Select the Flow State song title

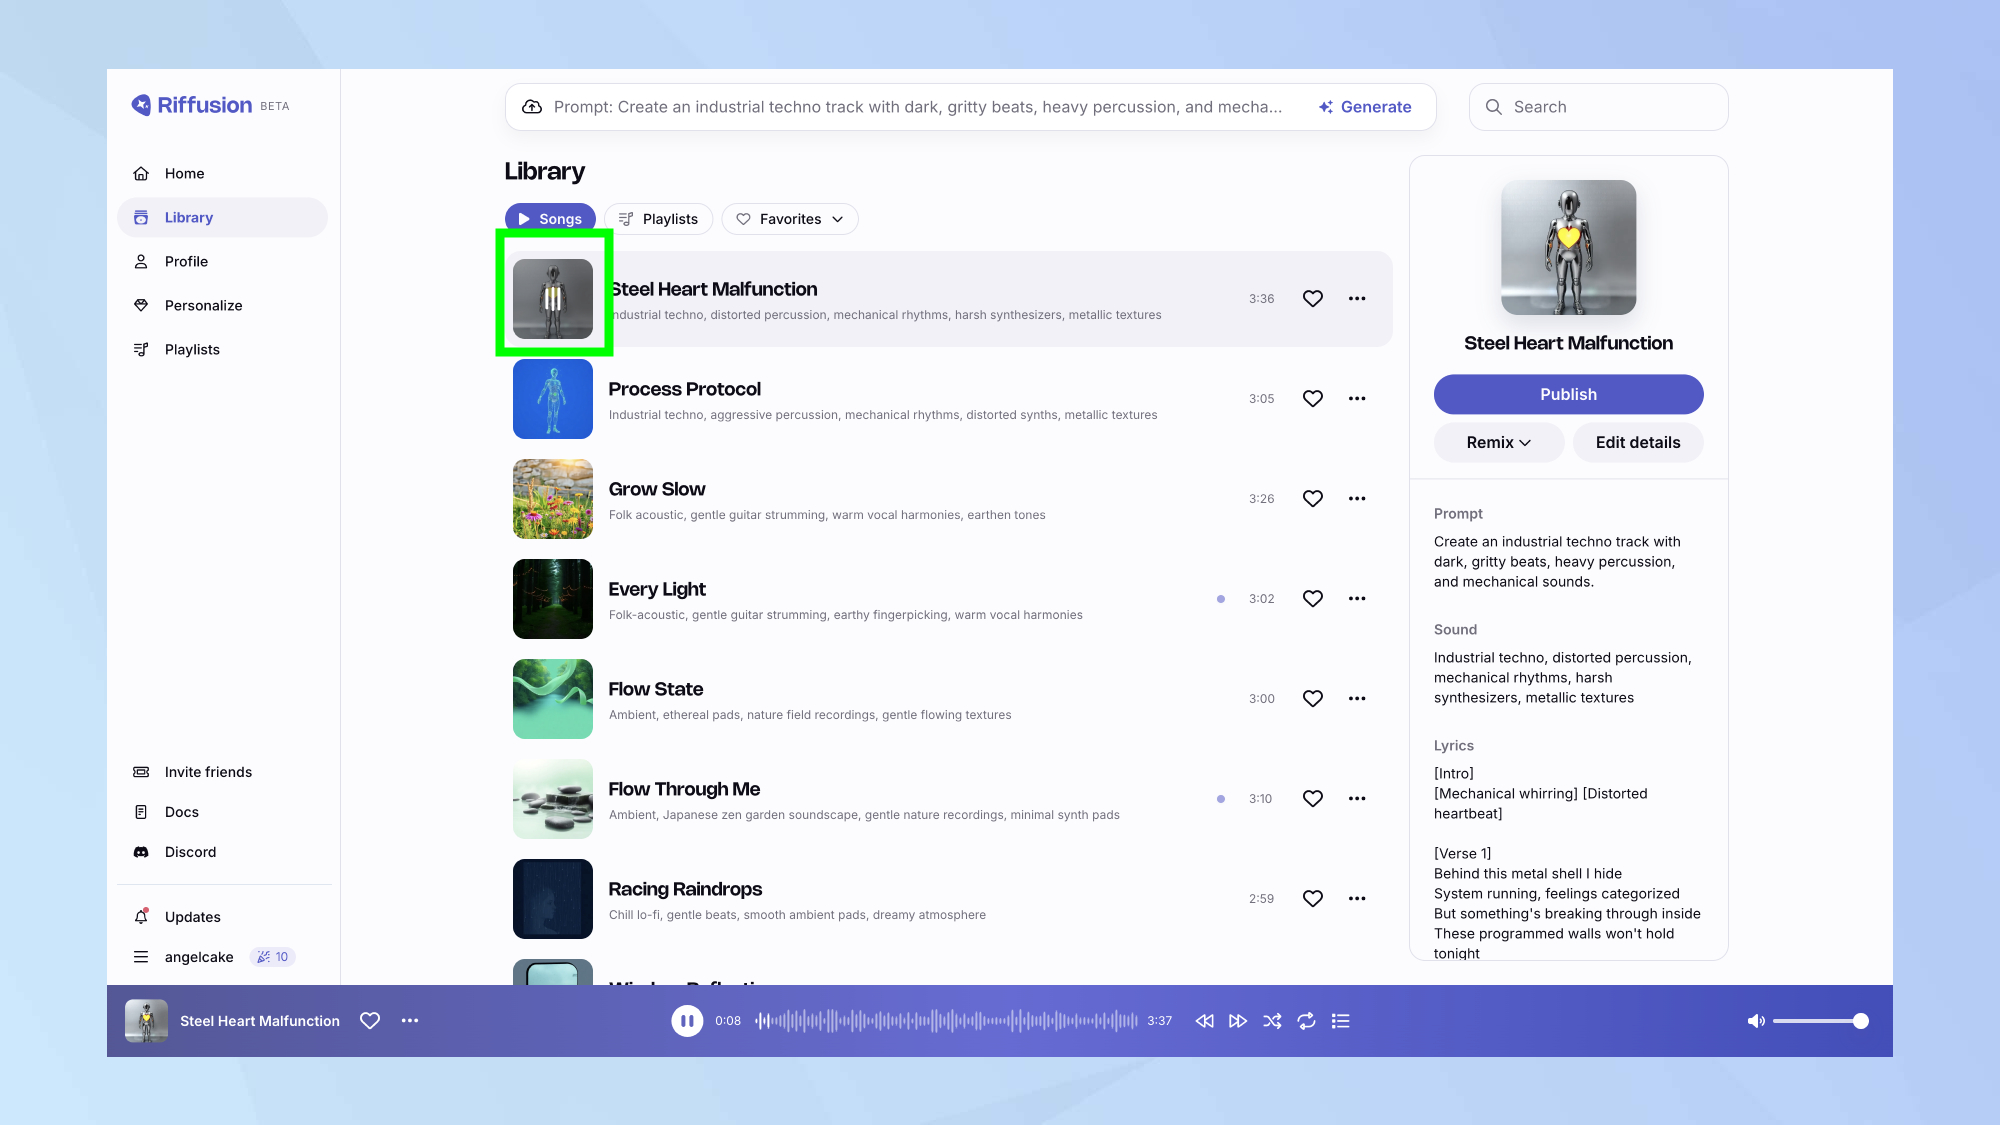[656, 689]
